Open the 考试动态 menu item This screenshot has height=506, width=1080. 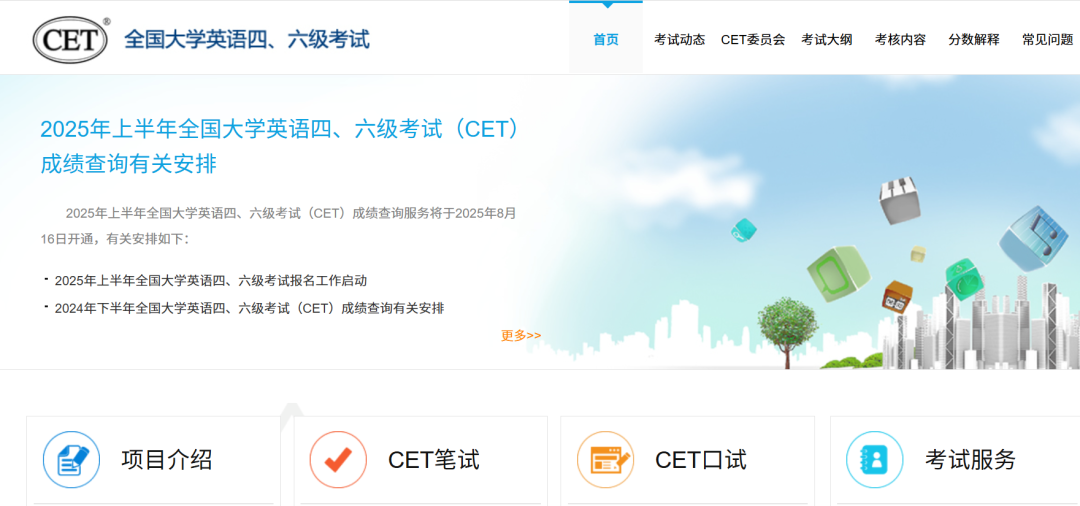[679, 40]
